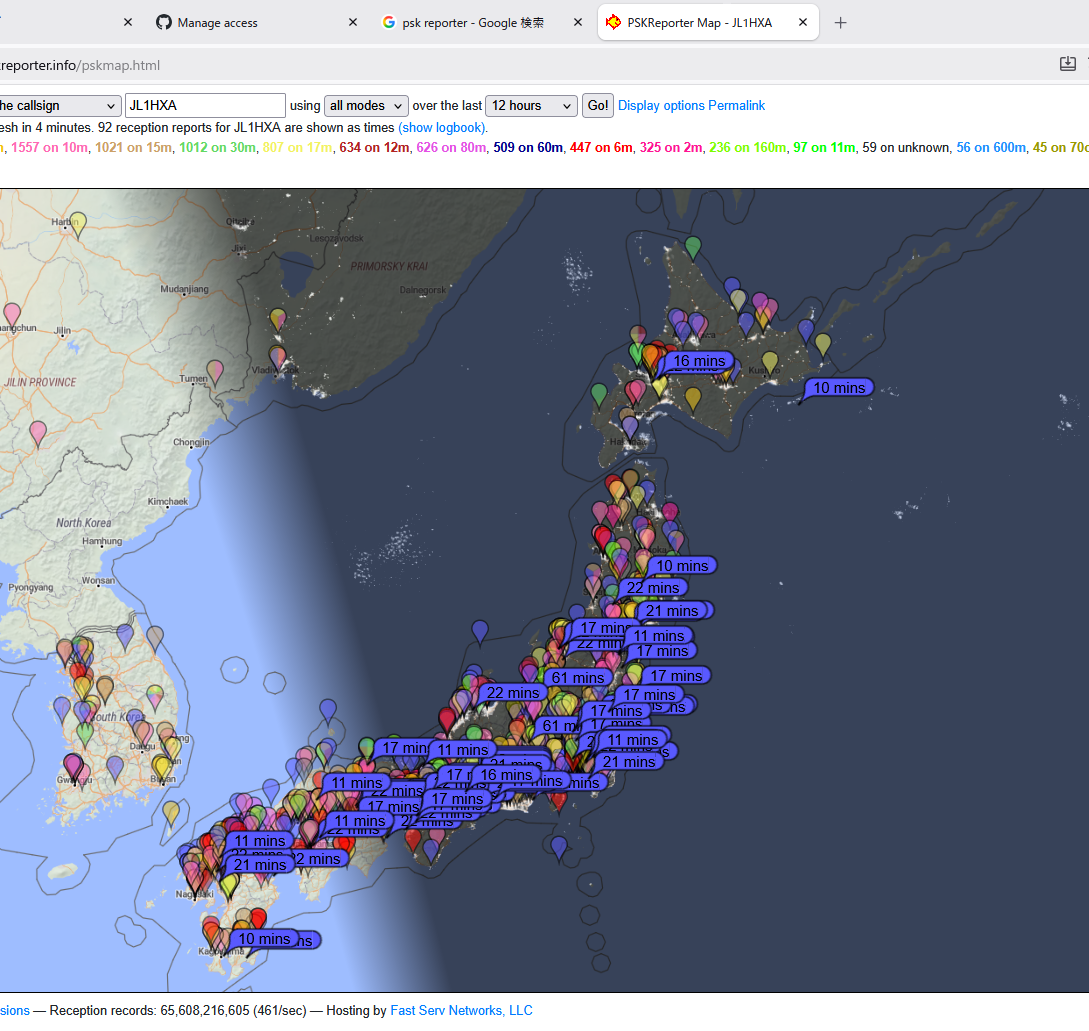
Task: Close the PSKReporter Map tab
Action: 802,22
